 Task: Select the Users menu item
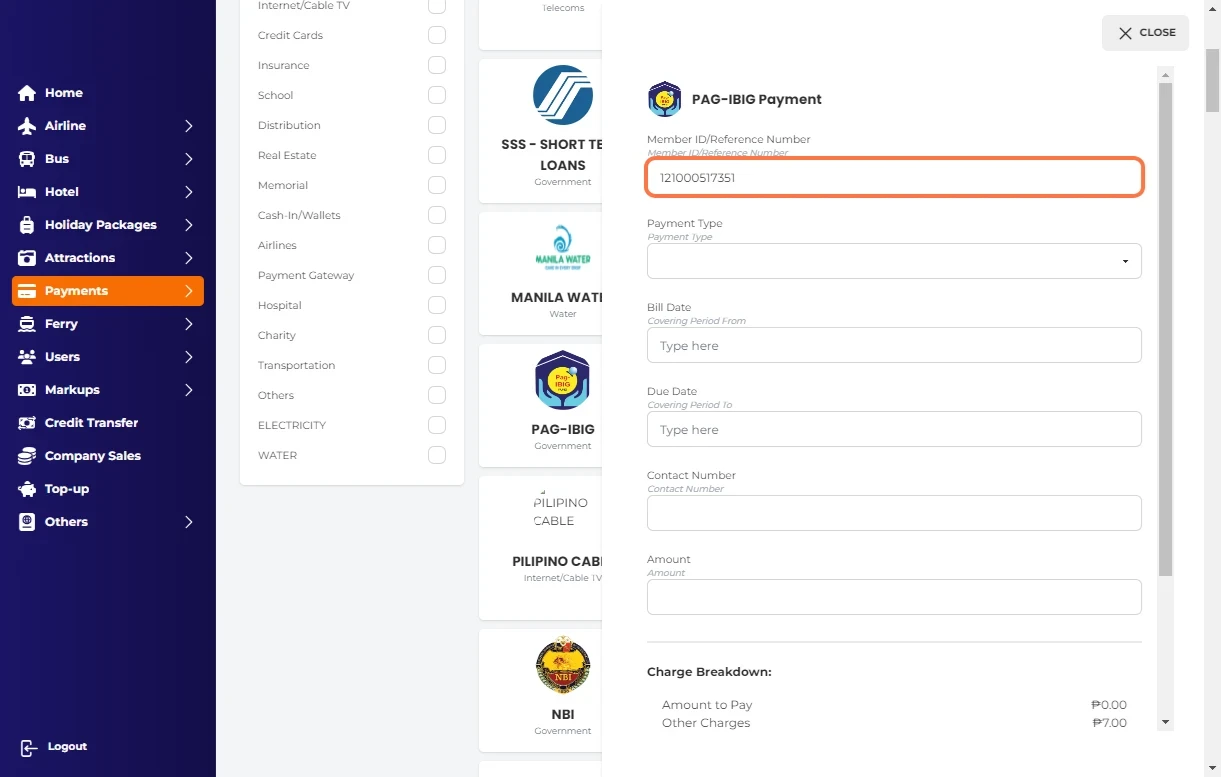(62, 357)
